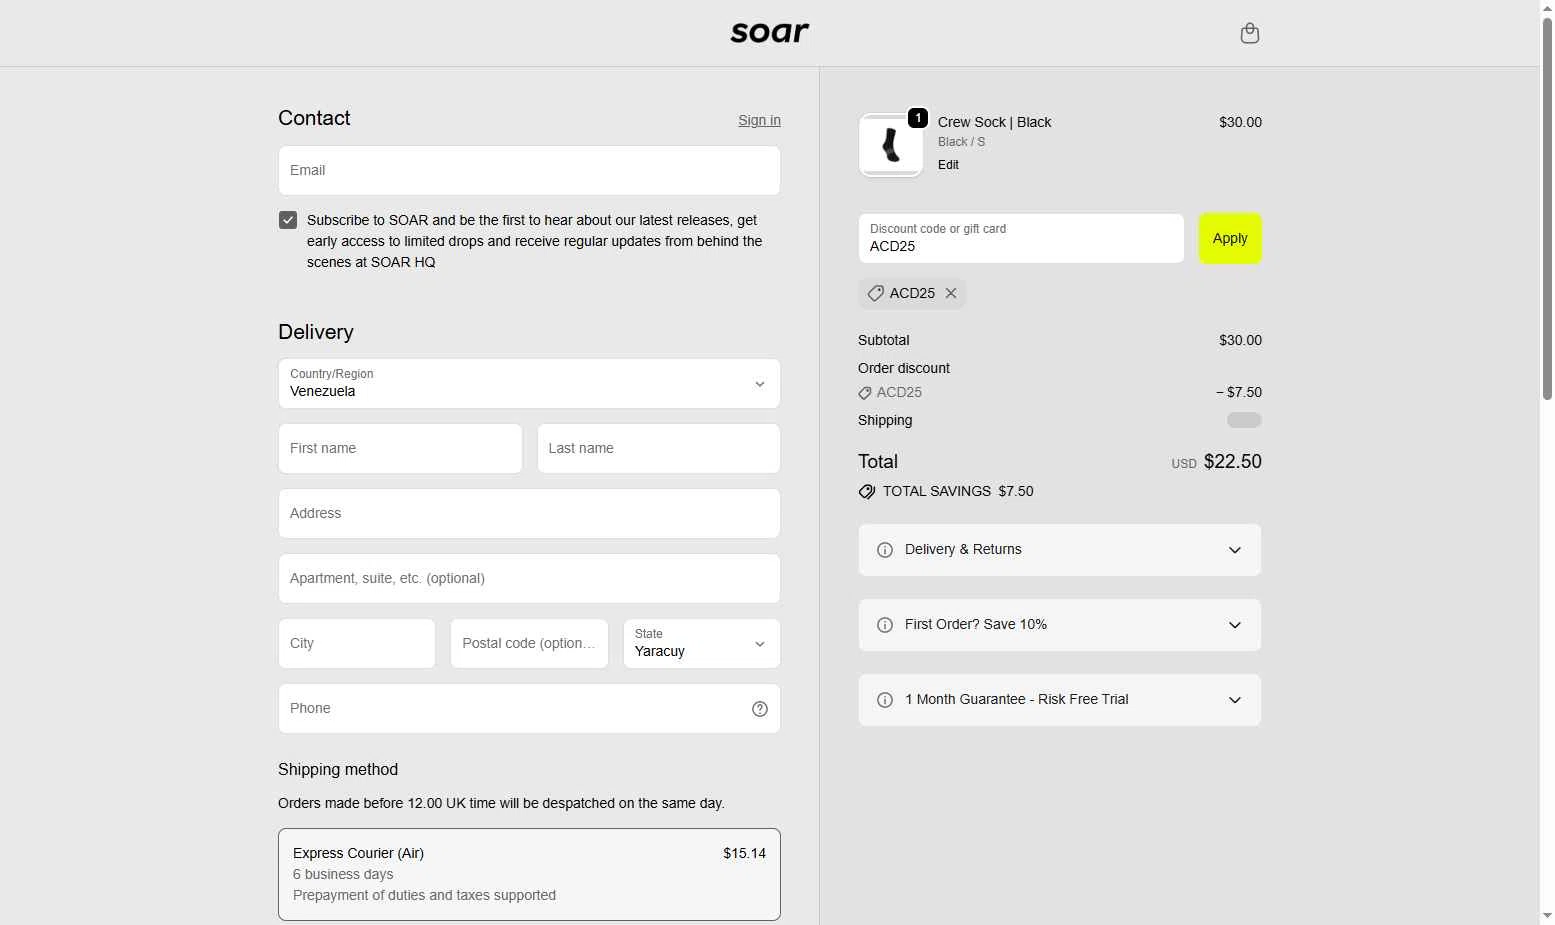1555x925 pixels.
Task: Click the Discount code or gift card field
Action: point(1021,239)
